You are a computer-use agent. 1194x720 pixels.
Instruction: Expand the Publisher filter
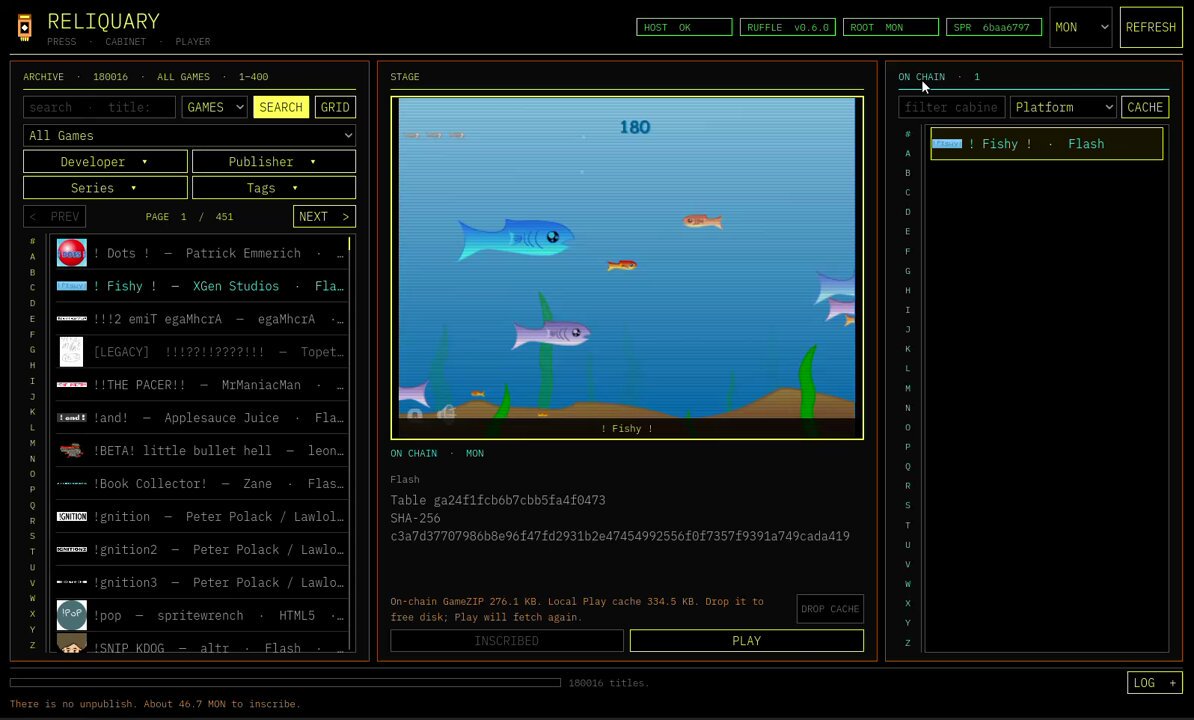[x=274, y=161]
